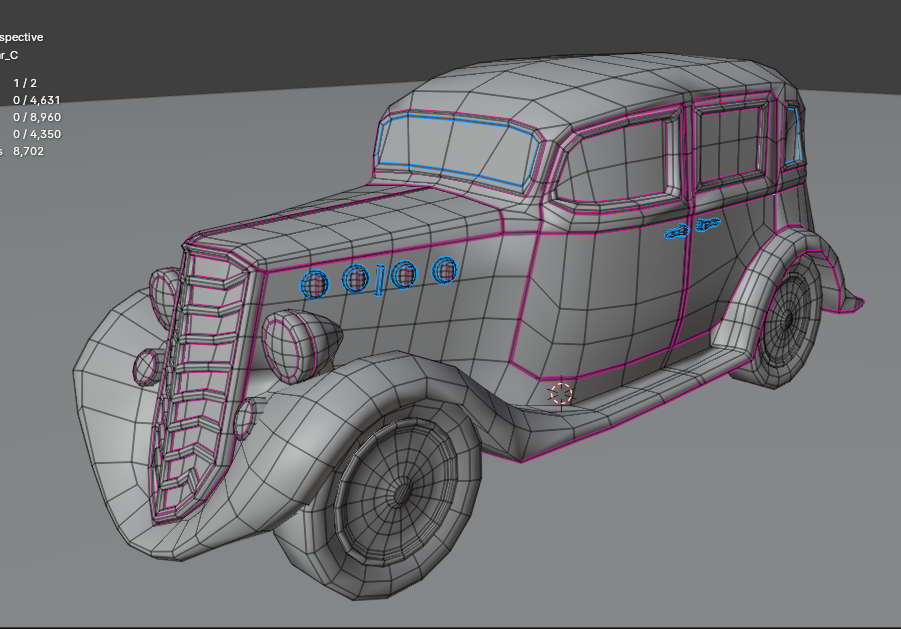This screenshot has height=629, width=901.
Task: Click the 8,702 triangle count text
Action: 28,151
